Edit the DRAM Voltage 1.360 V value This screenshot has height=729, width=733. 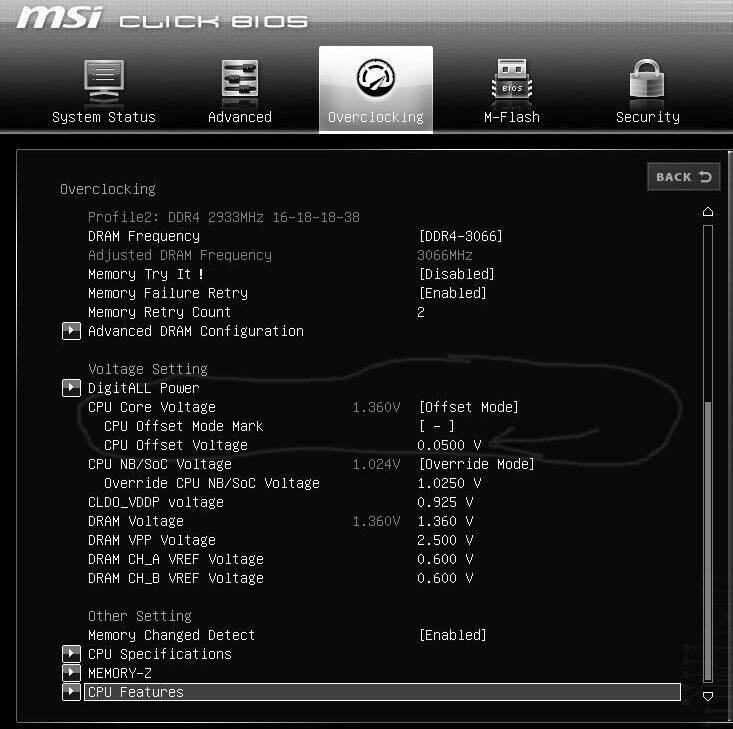tap(445, 521)
